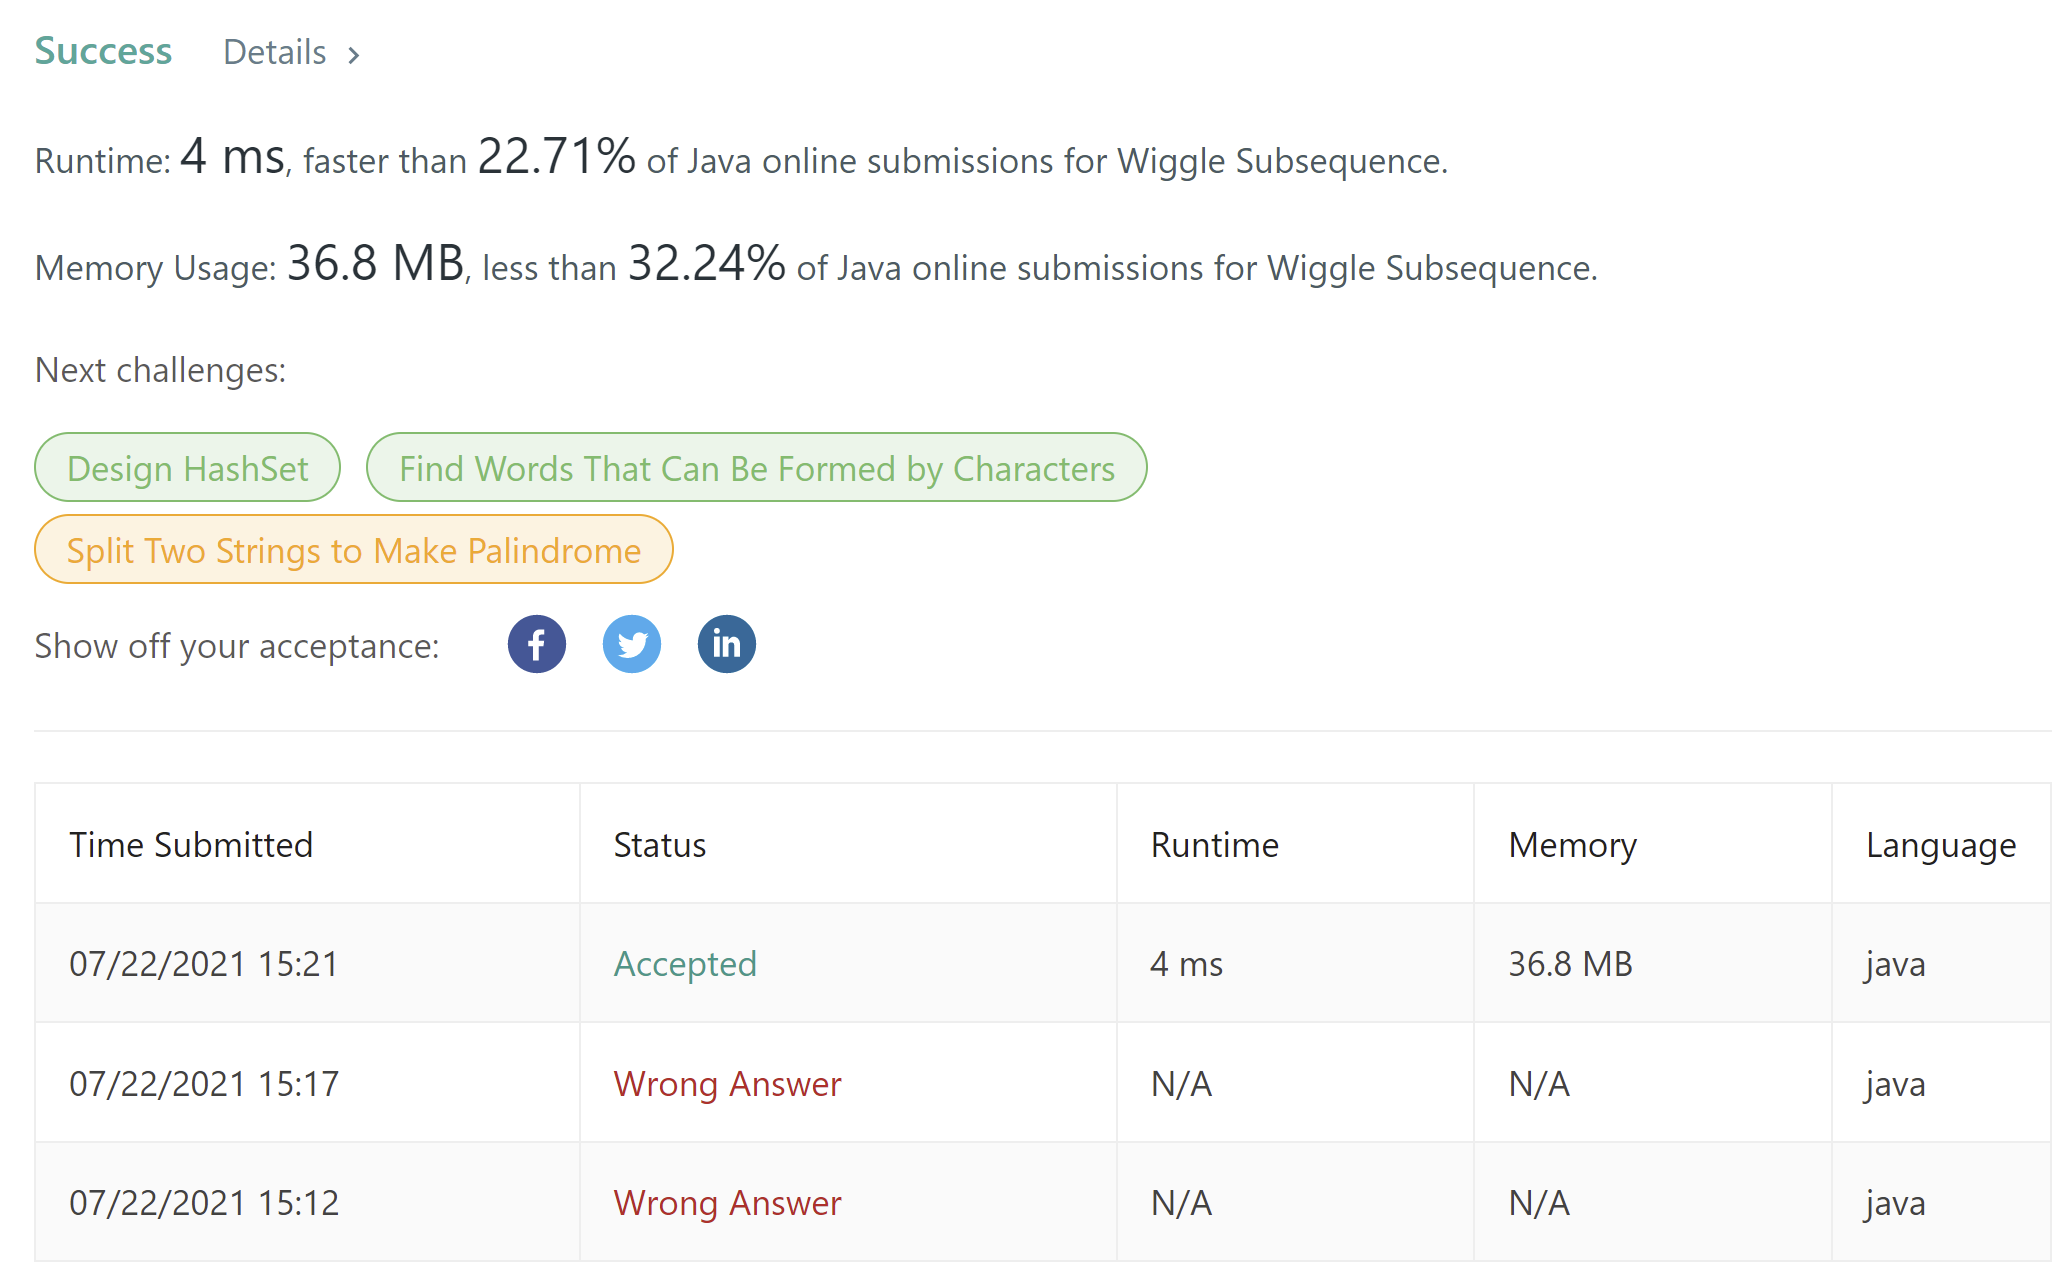The image size is (2063, 1283).
Task: Open the Accepted submission
Action: [x=685, y=964]
